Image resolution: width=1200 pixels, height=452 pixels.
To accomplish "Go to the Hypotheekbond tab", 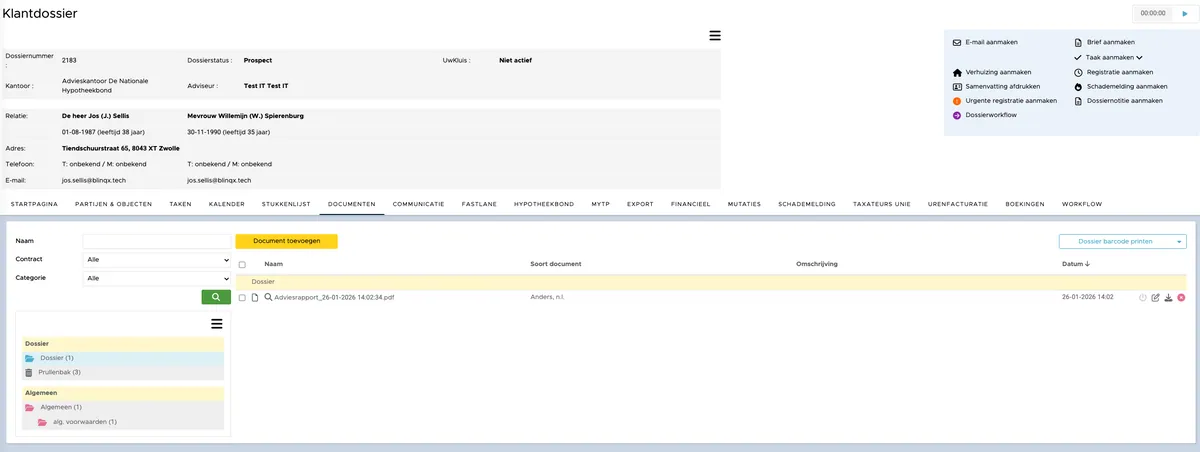I will (543, 204).
